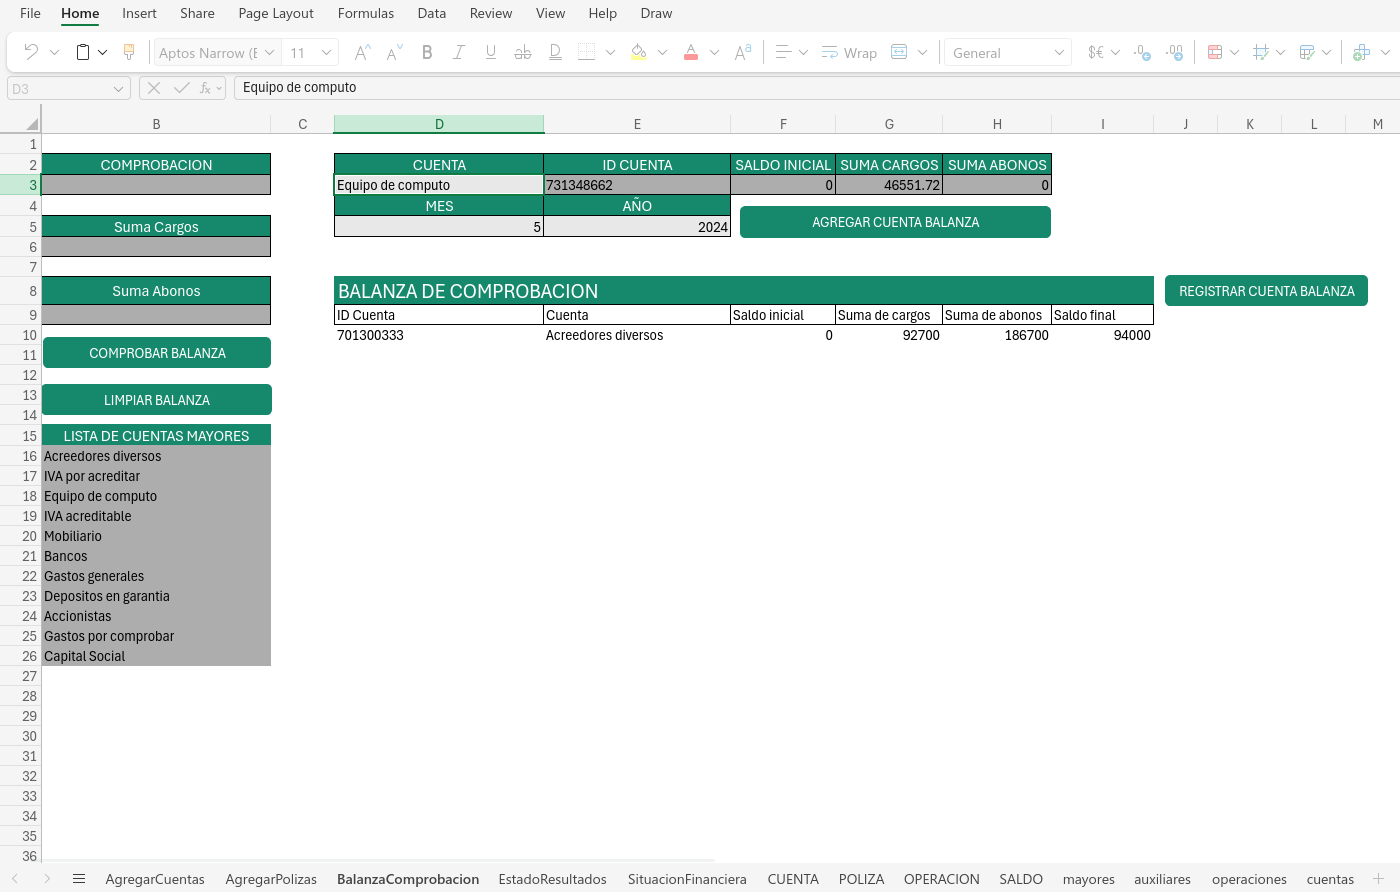Screen dimensions: 1400x892
Task: Toggle italic formatting
Action: [x=459, y=52]
